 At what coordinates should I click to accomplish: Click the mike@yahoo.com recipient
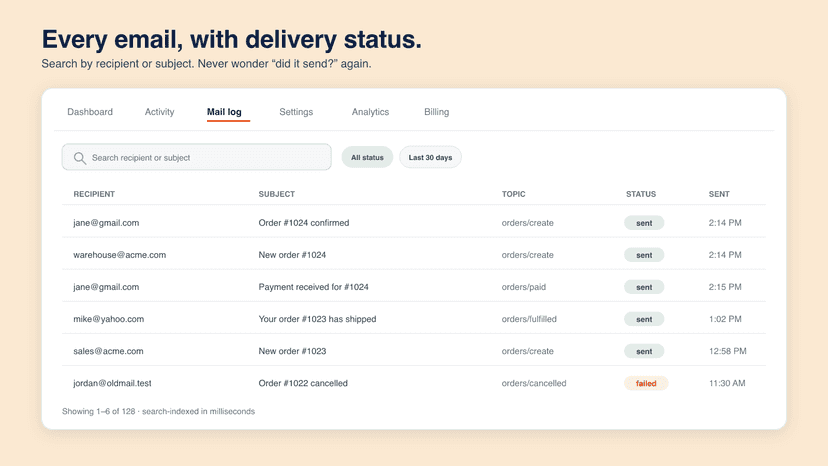(x=108, y=319)
